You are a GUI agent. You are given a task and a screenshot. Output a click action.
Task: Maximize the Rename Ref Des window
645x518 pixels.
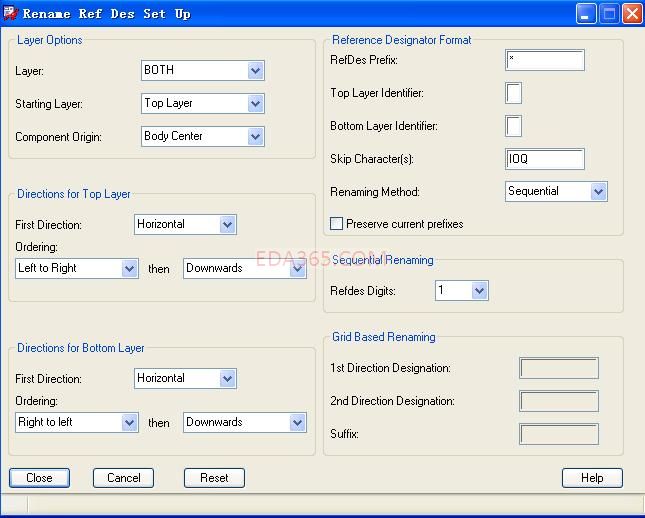coord(609,14)
